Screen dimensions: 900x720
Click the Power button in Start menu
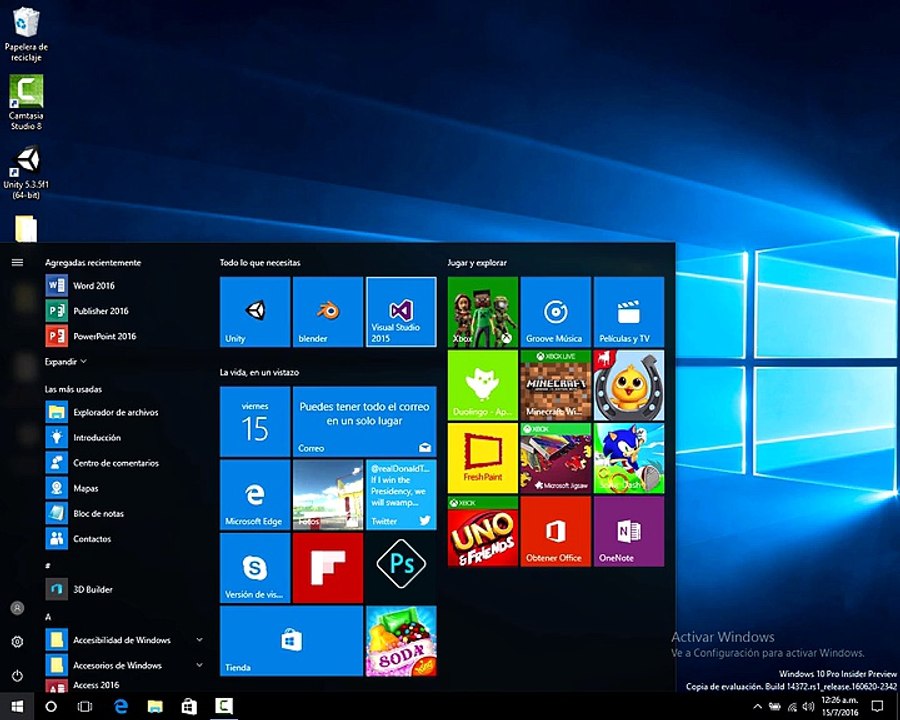coord(17,676)
